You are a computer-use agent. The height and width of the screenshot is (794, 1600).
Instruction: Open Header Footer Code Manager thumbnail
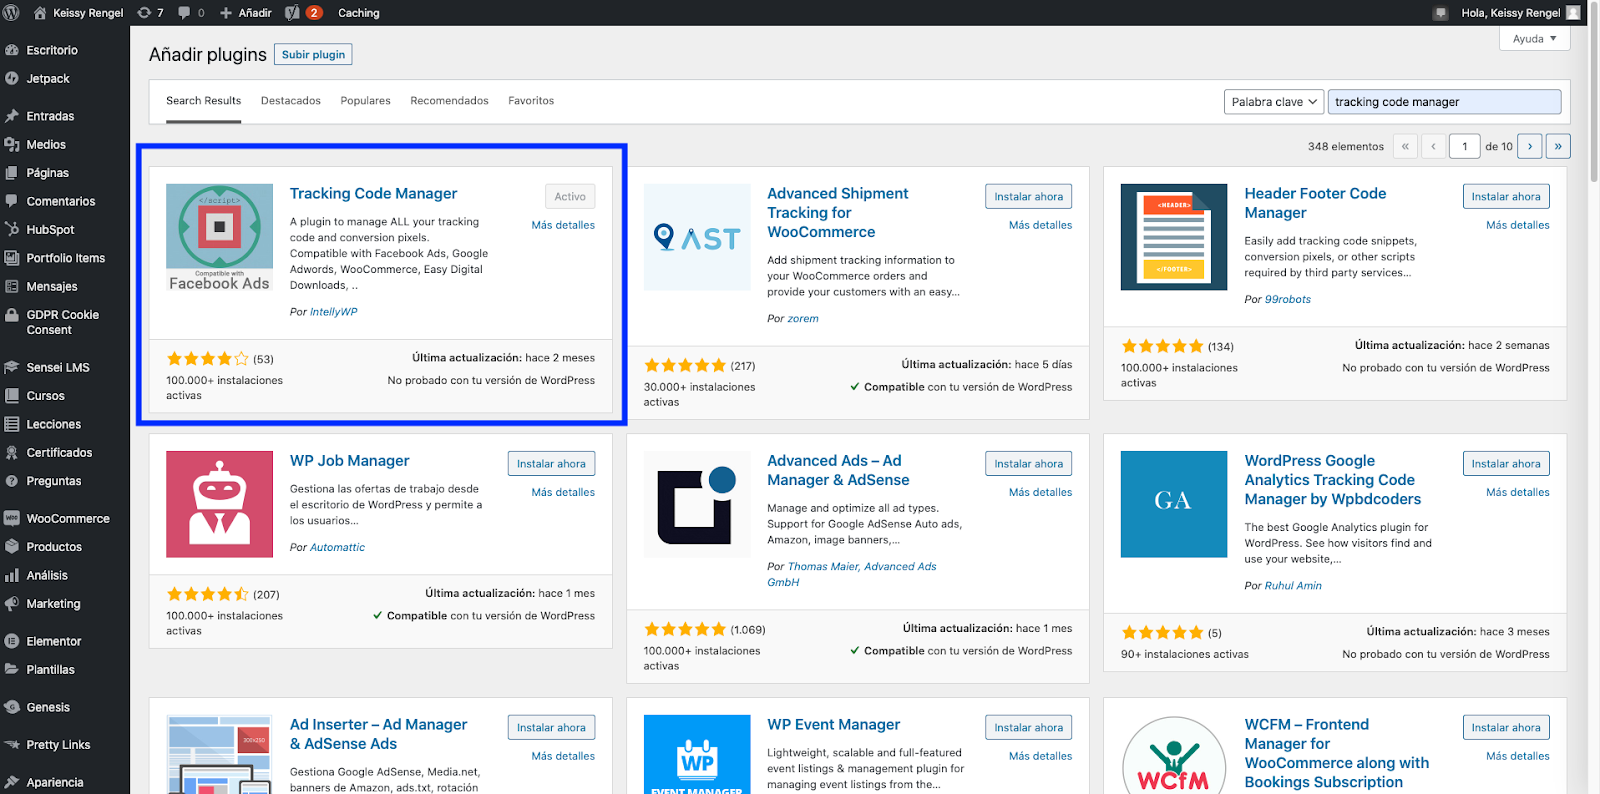[1174, 237]
